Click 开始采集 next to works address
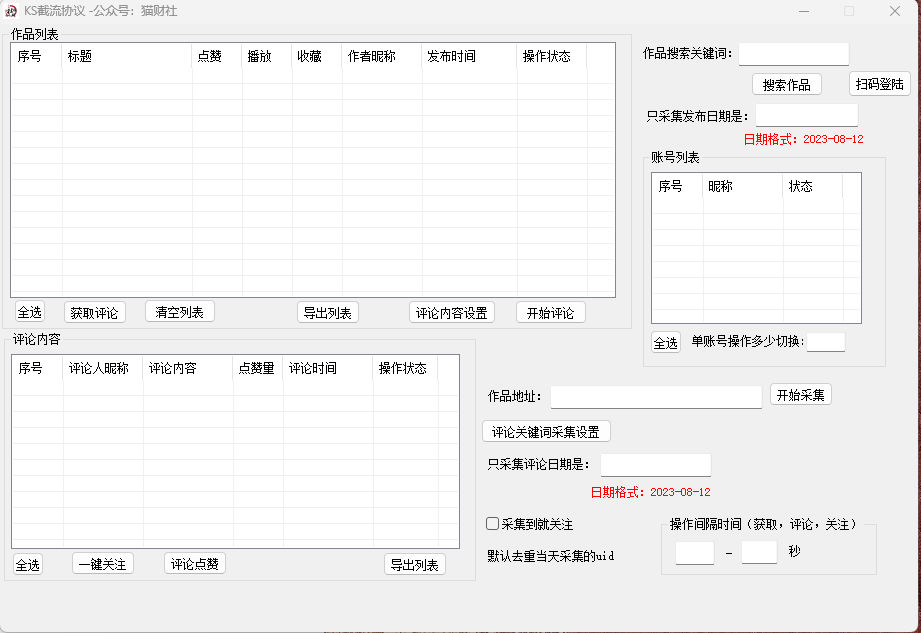921x633 pixels. pyautogui.click(x=800, y=395)
